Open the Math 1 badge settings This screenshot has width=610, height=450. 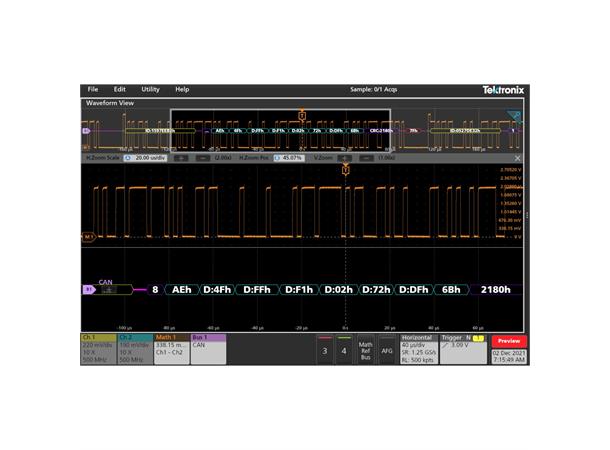click(171, 349)
